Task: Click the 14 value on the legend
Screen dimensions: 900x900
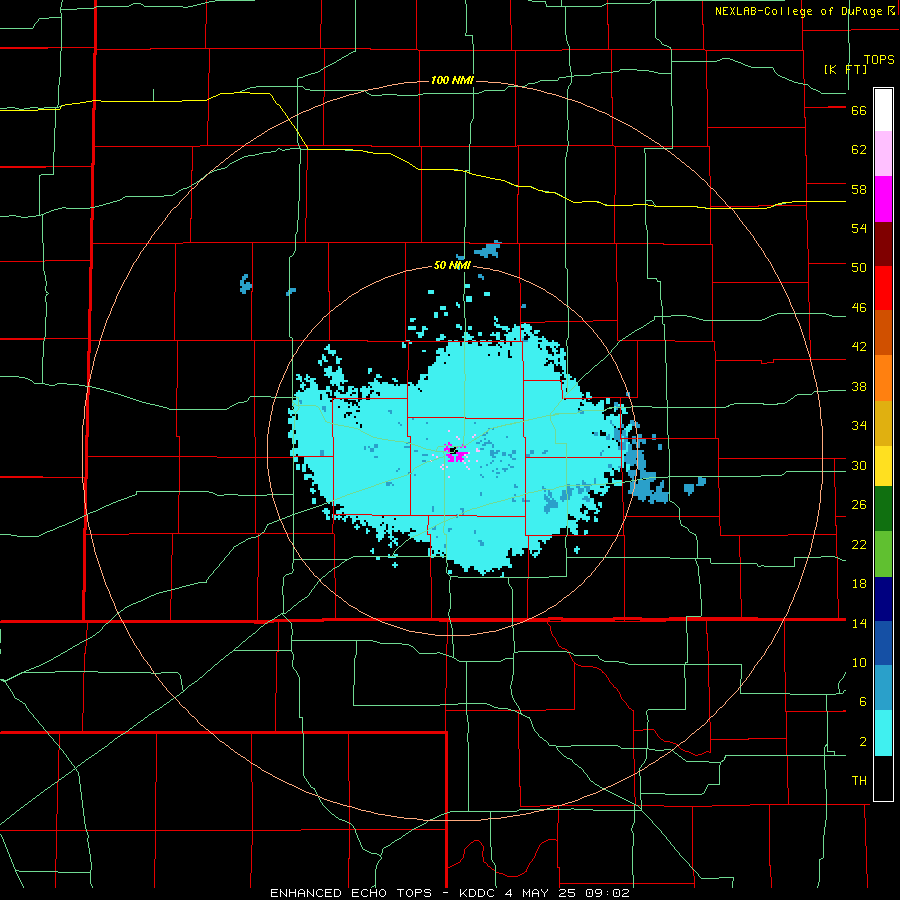Action: tap(859, 623)
